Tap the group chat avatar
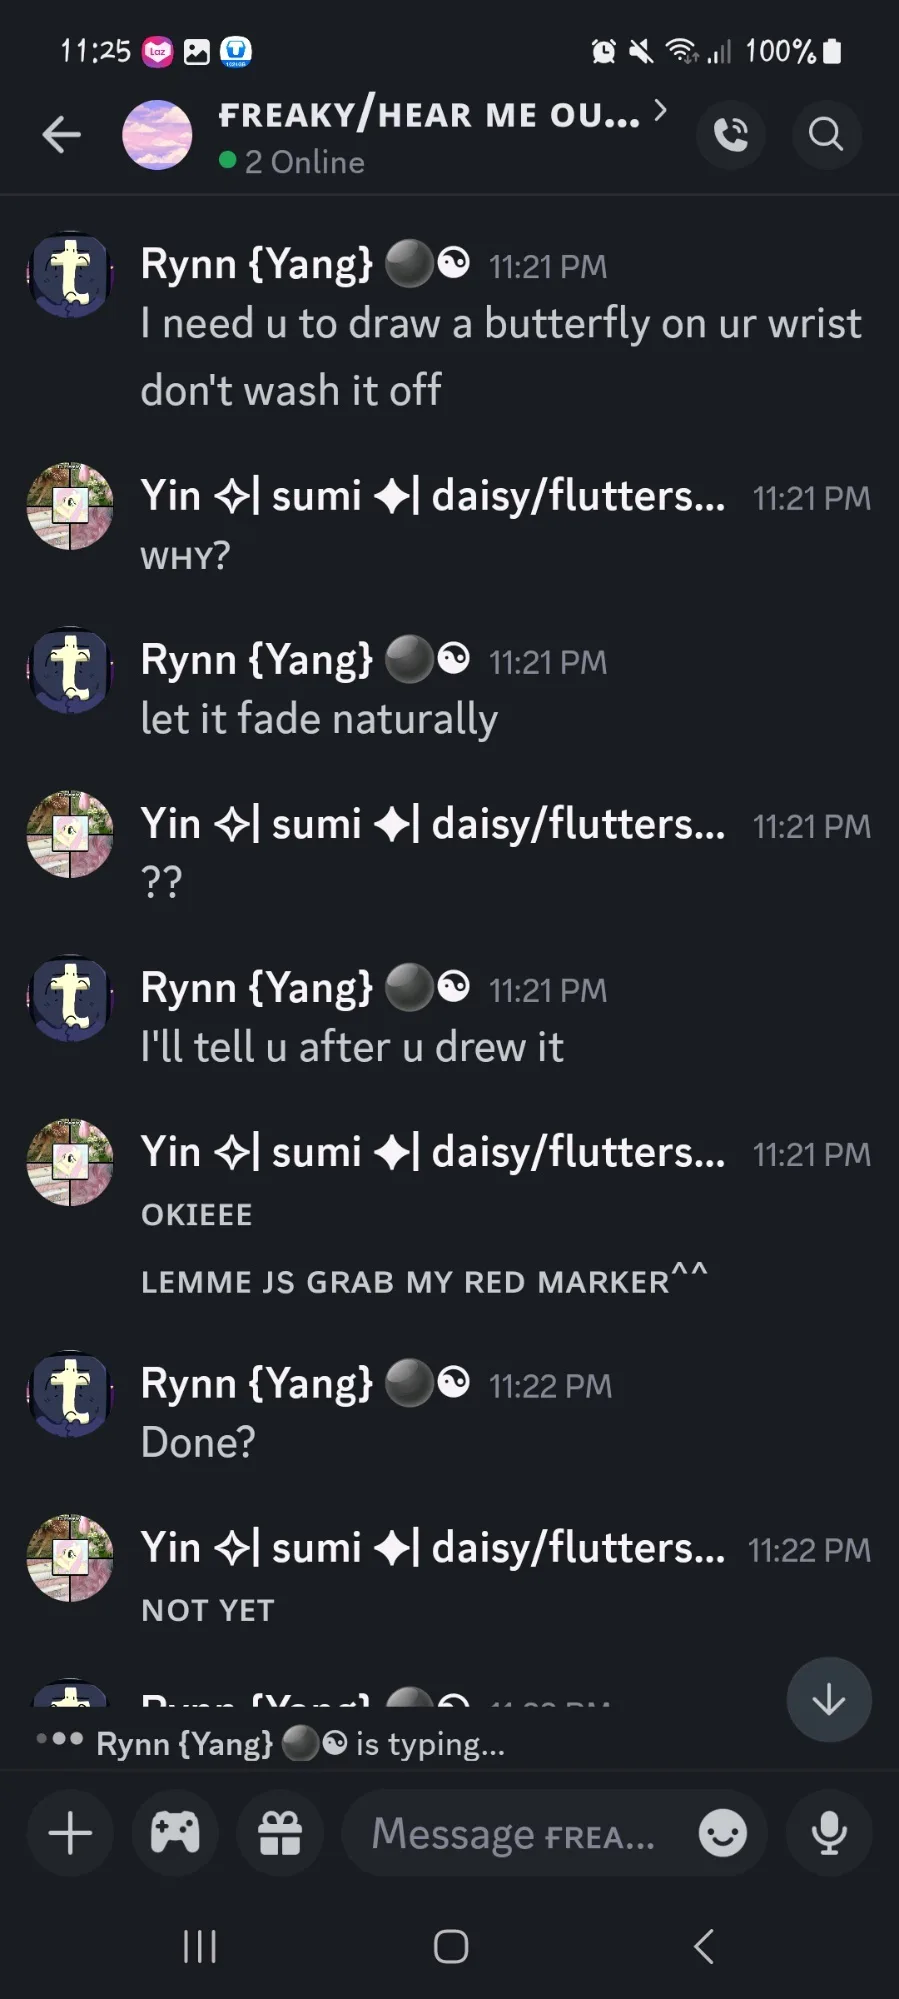Image resolution: width=899 pixels, height=1999 pixels. tap(157, 134)
